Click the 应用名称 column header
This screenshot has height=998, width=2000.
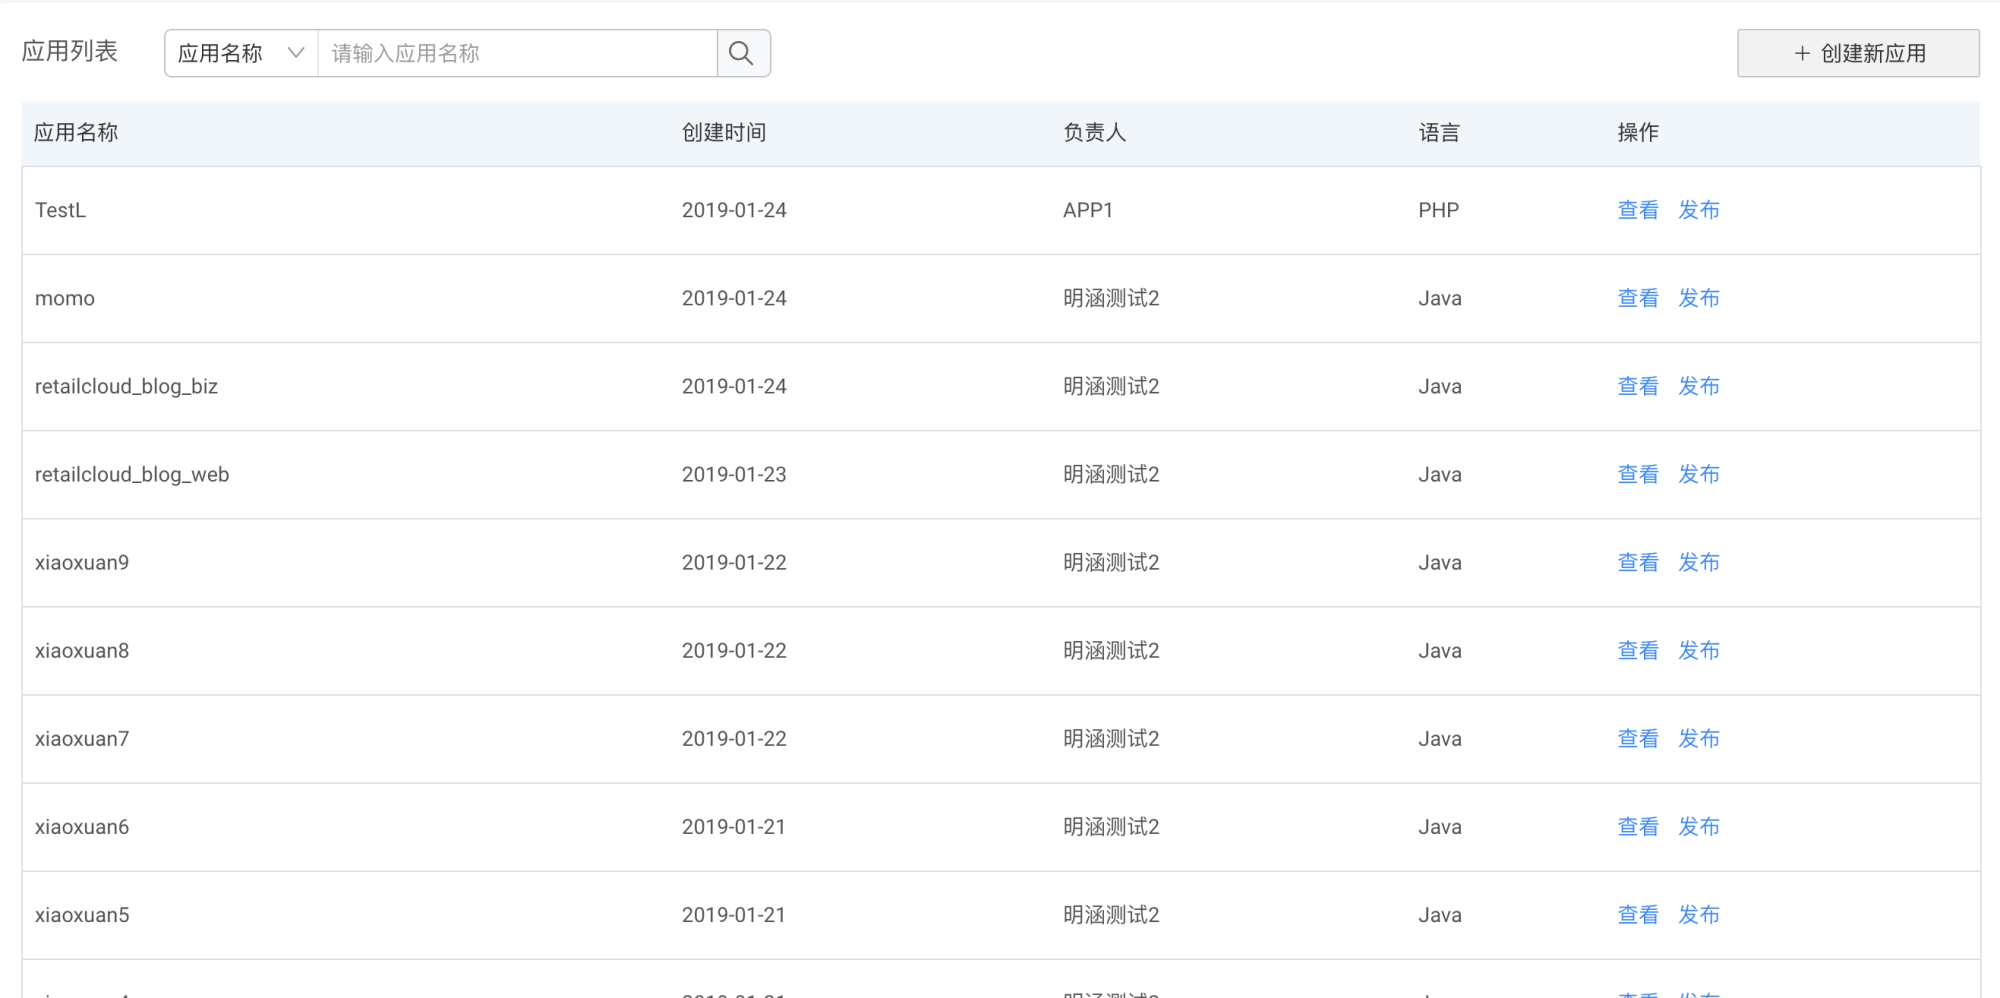point(76,132)
